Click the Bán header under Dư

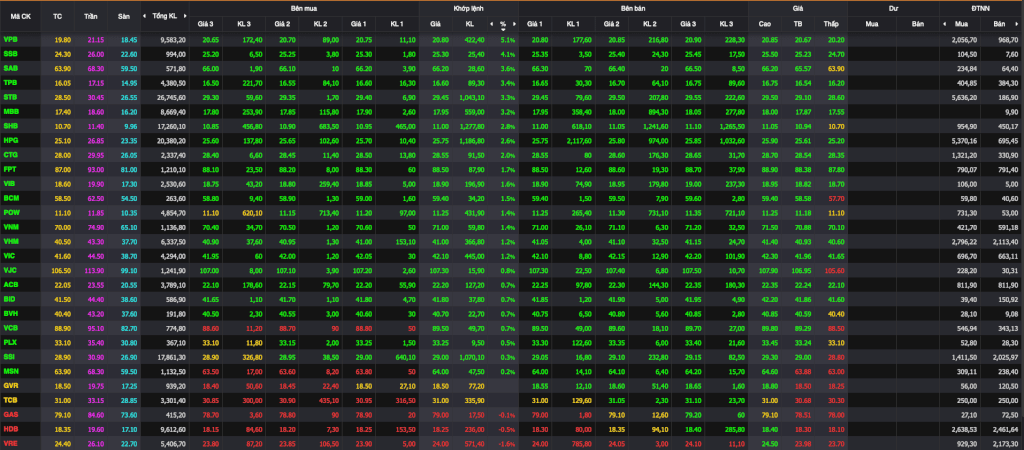(x=919, y=24)
